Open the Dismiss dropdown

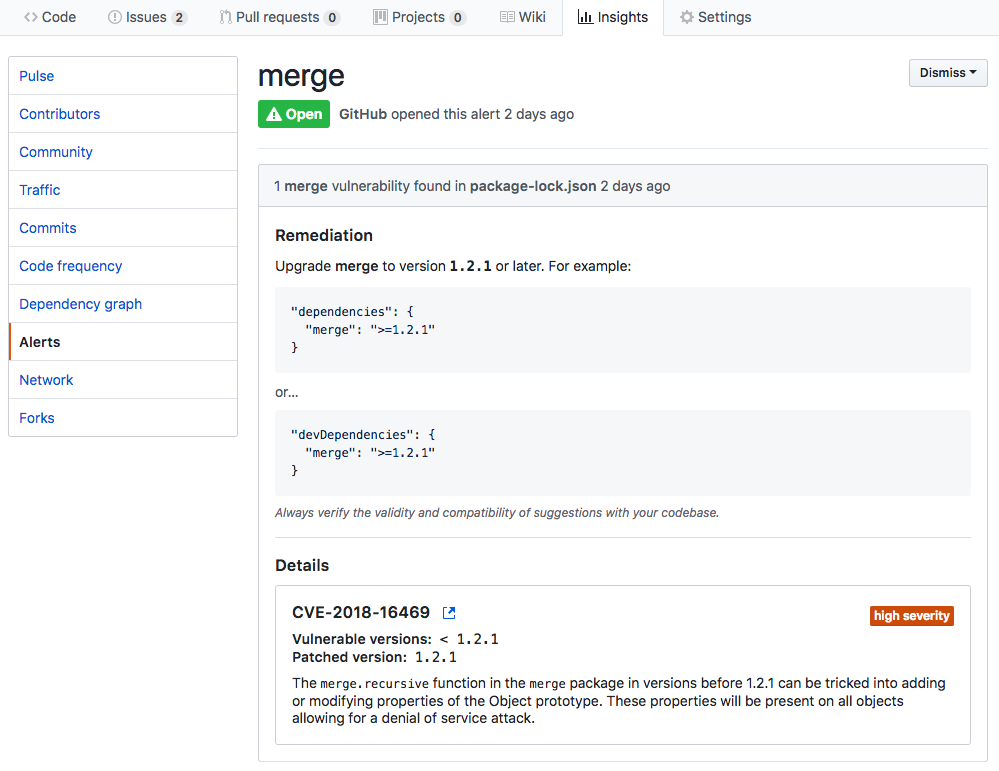948,73
